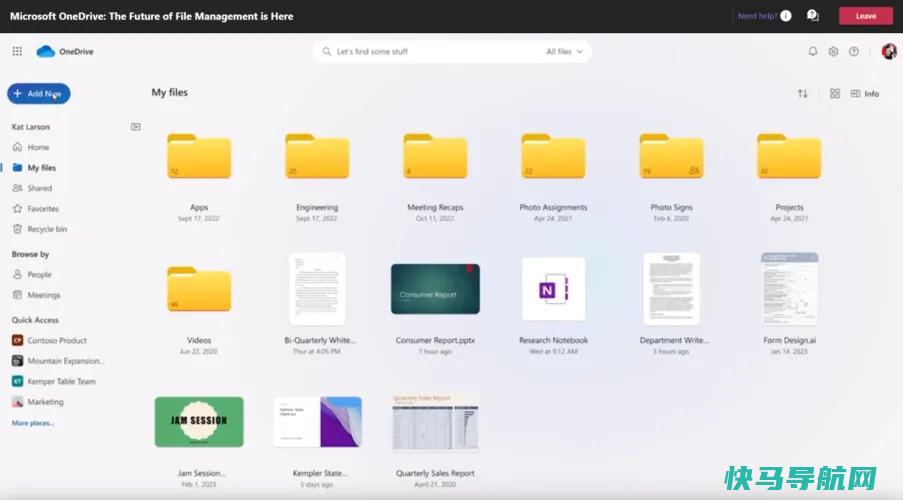This screenshot has width=903, height=500.
Task: Open the Photo Assignments folder
Action: pos(553,157)
